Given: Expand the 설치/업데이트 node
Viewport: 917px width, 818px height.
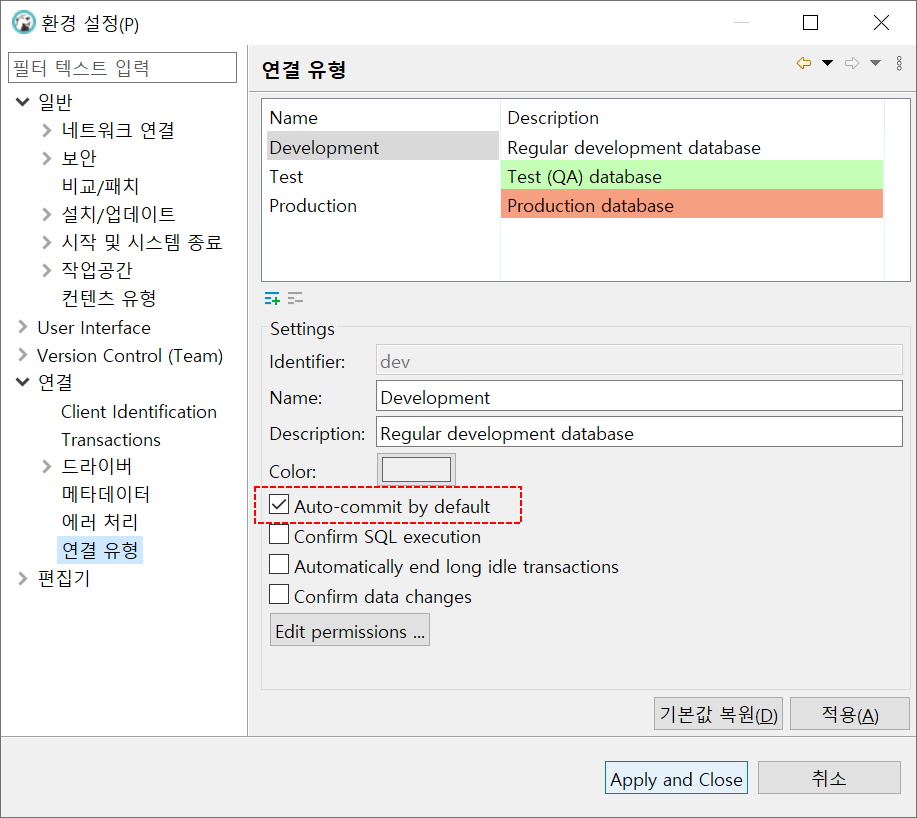Looking at the screenshot, I should tap(47, 214).
